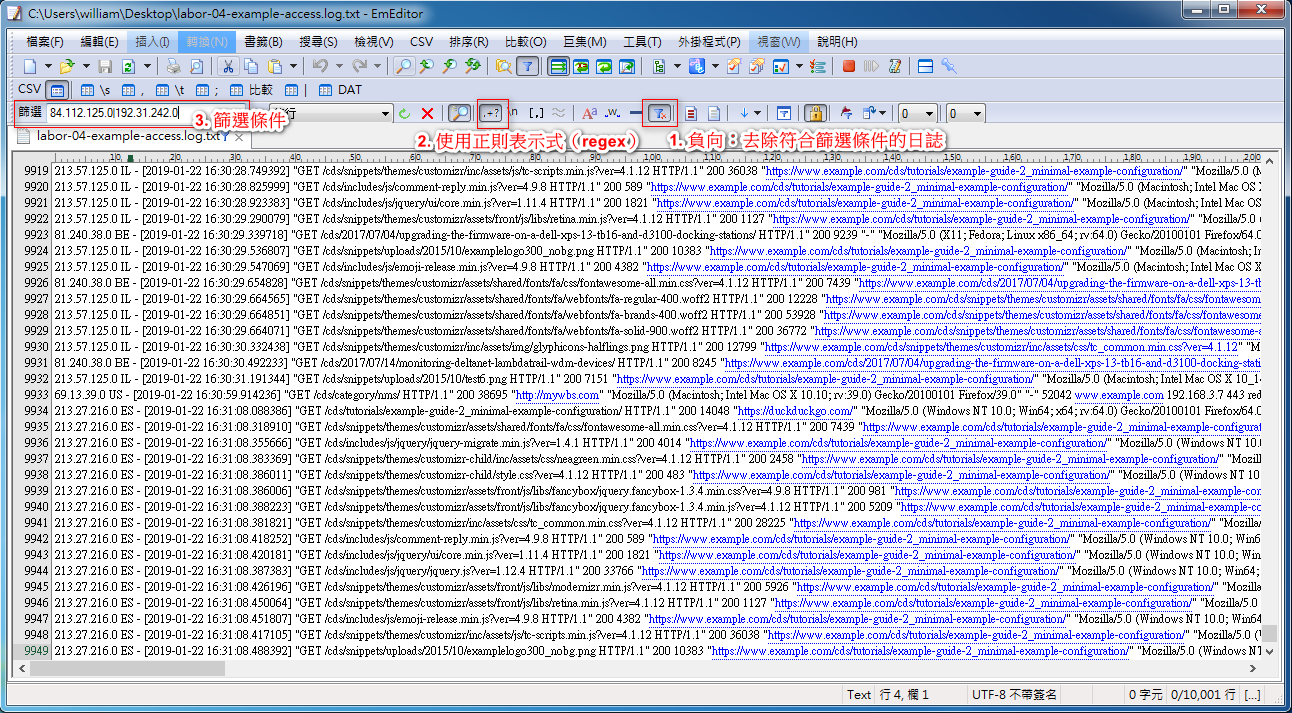Open the filter column combo box
The image size is (1292, 713).
click(x=330, y=114)
